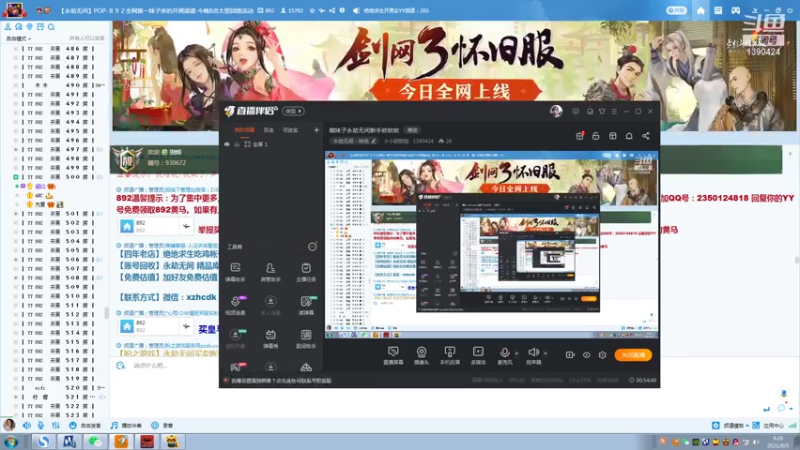Toggle the green box on channel row 500
The image size is (800, 450).
point(16,177)
